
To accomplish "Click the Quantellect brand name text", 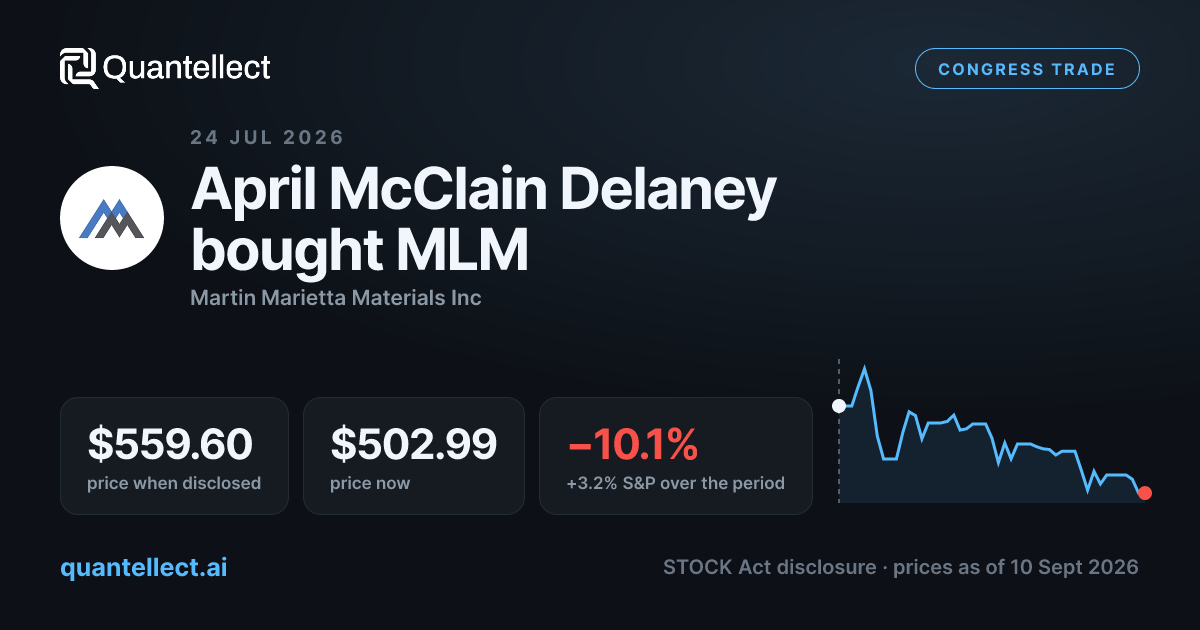I will click(187, 68).
